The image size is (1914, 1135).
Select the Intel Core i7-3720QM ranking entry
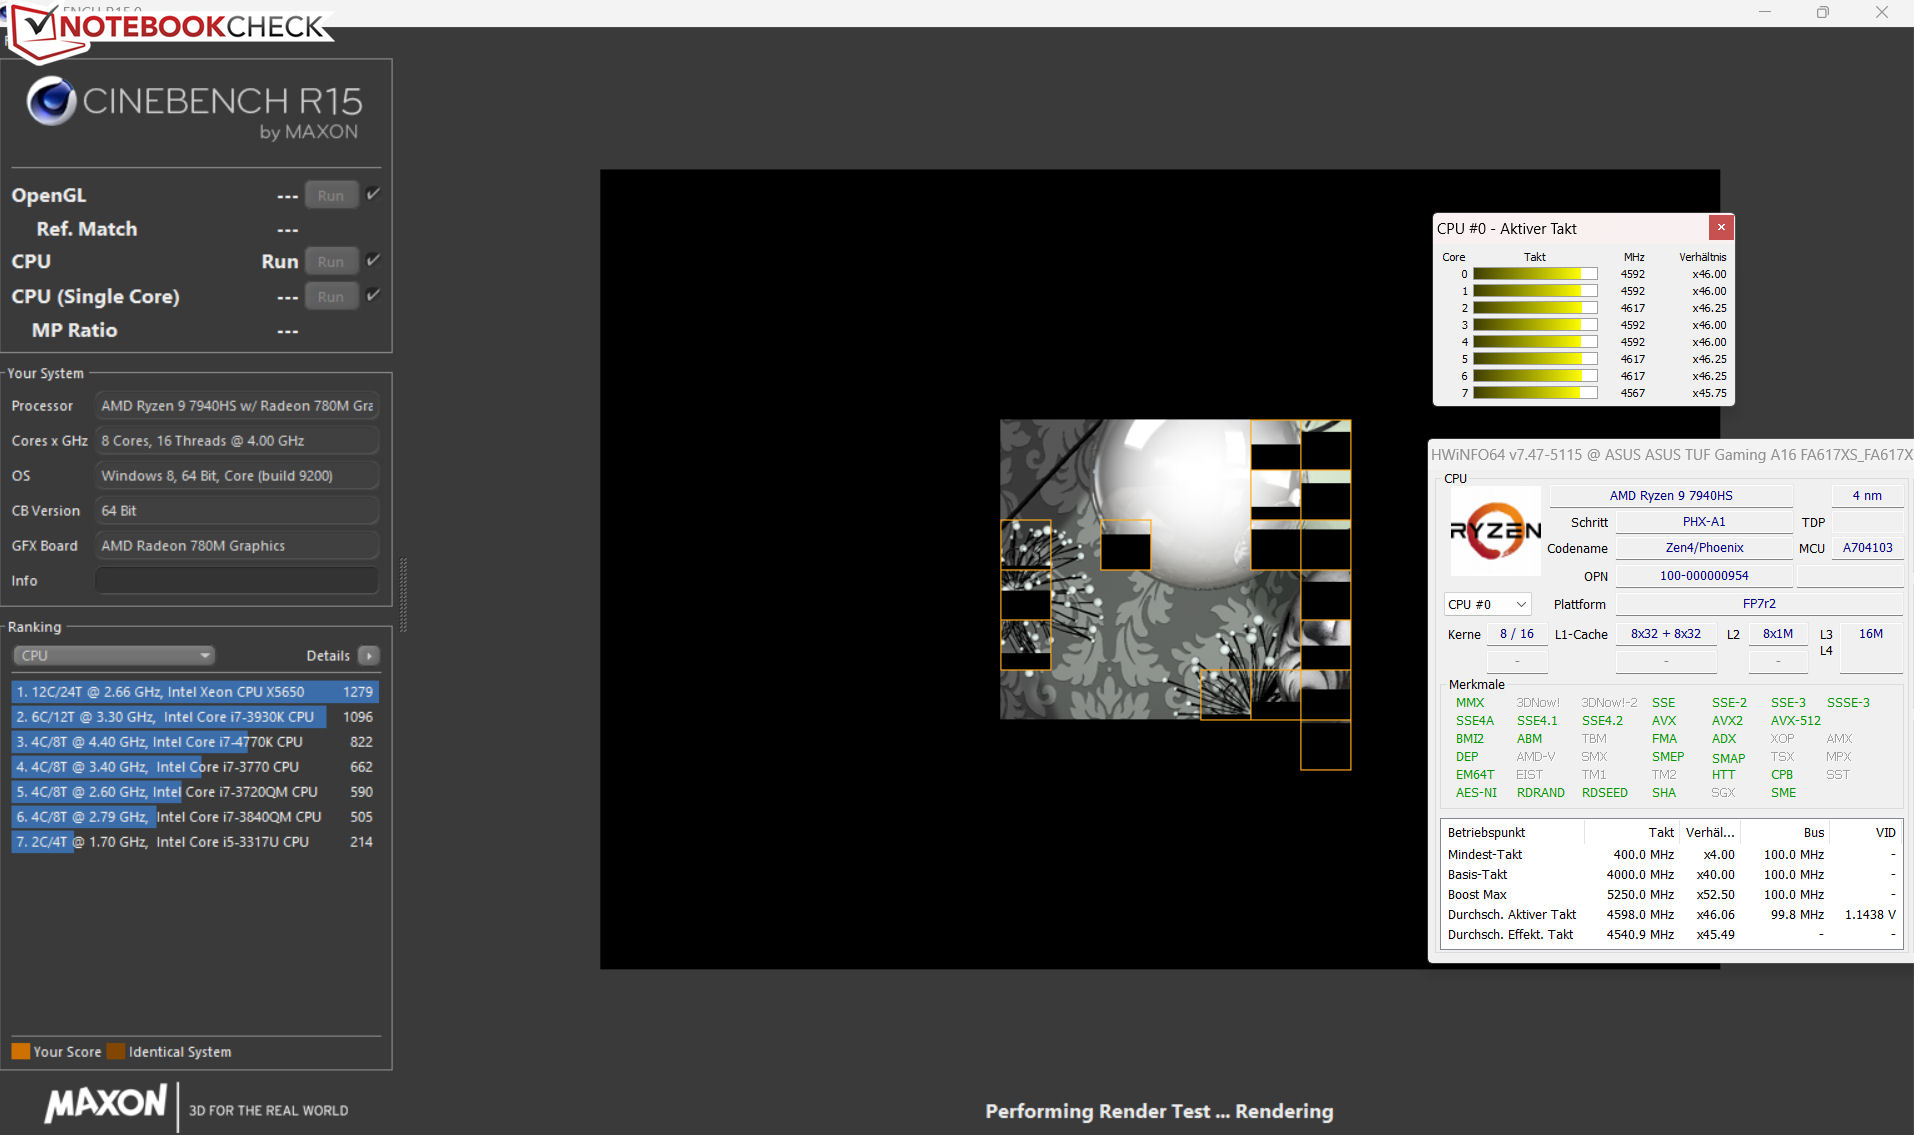pyautogui.click(x=195, y=792)
